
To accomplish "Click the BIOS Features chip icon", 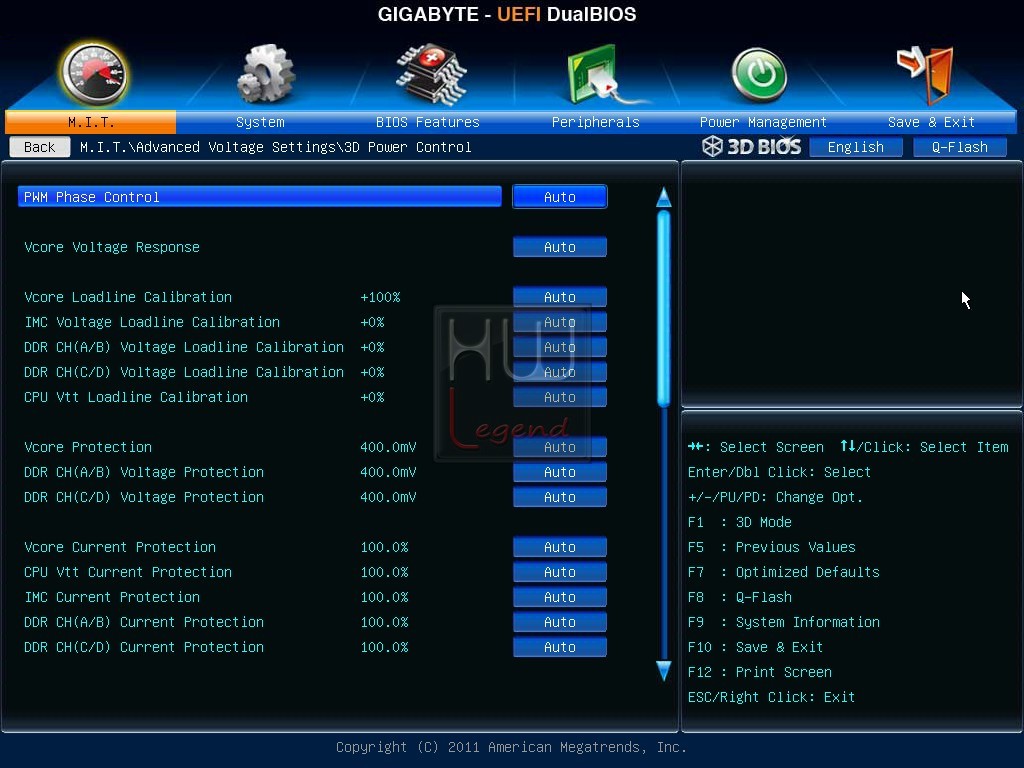I will tap(431, 74).
